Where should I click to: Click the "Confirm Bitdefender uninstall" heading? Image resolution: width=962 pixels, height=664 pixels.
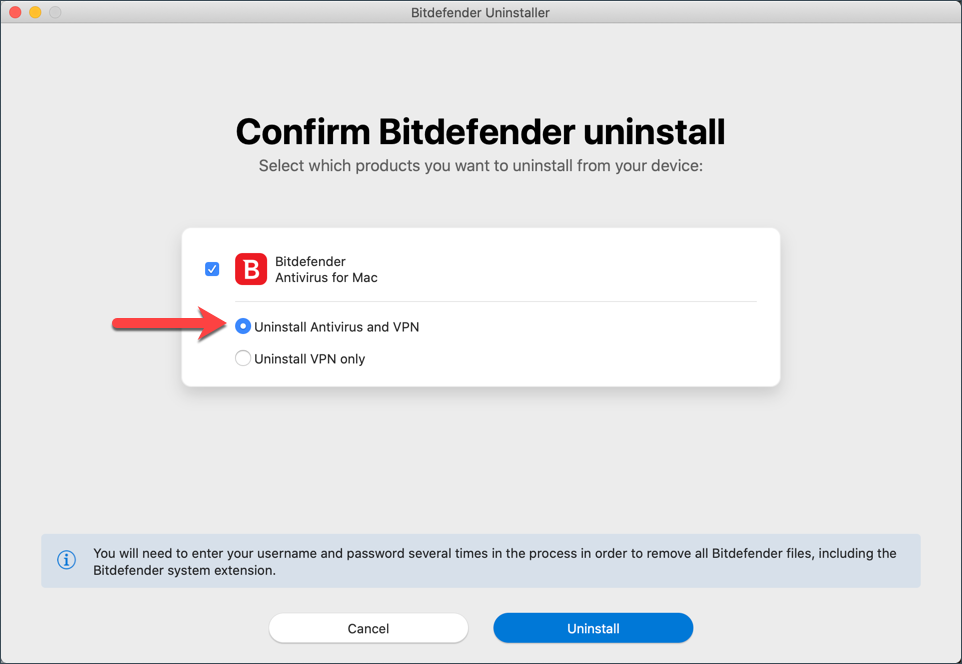[480, 132]
